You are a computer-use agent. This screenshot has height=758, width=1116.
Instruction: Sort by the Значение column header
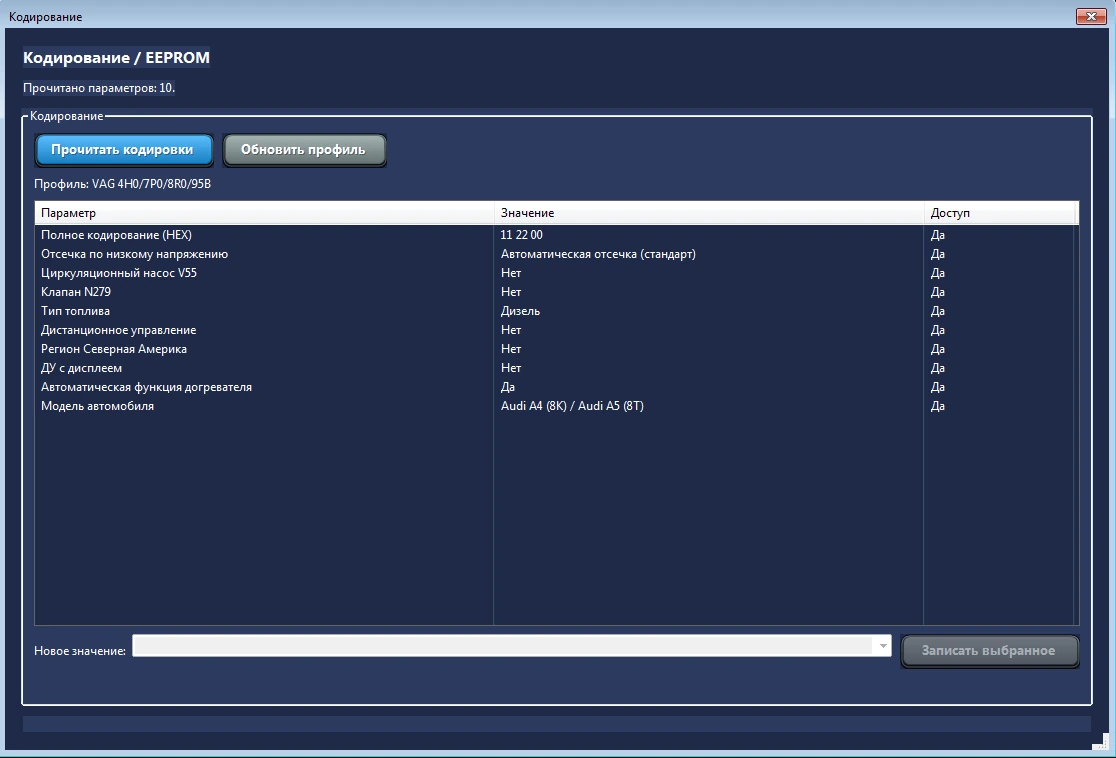click(709, 213)
